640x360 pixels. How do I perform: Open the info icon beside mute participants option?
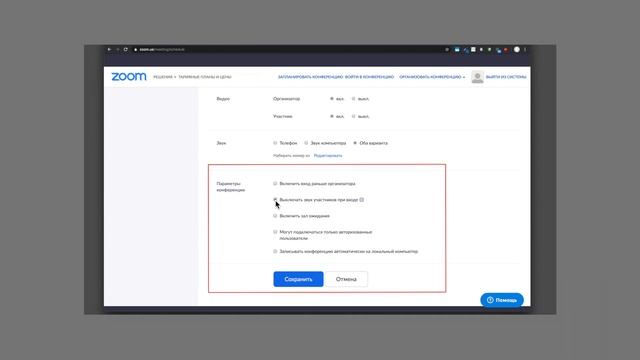click(x=362, y=200)
